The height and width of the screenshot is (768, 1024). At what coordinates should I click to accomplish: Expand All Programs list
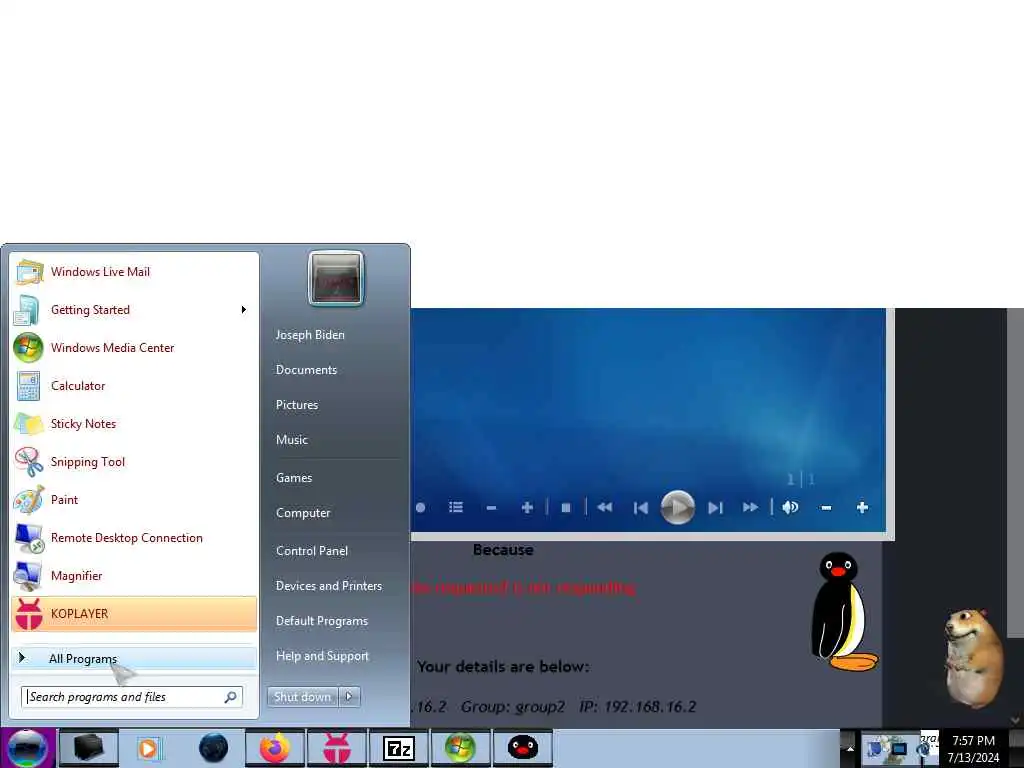(x=134, y=658)
